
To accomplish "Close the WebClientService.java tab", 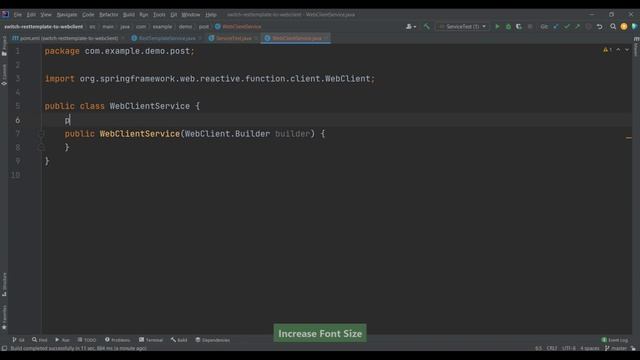I will (326, 38).
